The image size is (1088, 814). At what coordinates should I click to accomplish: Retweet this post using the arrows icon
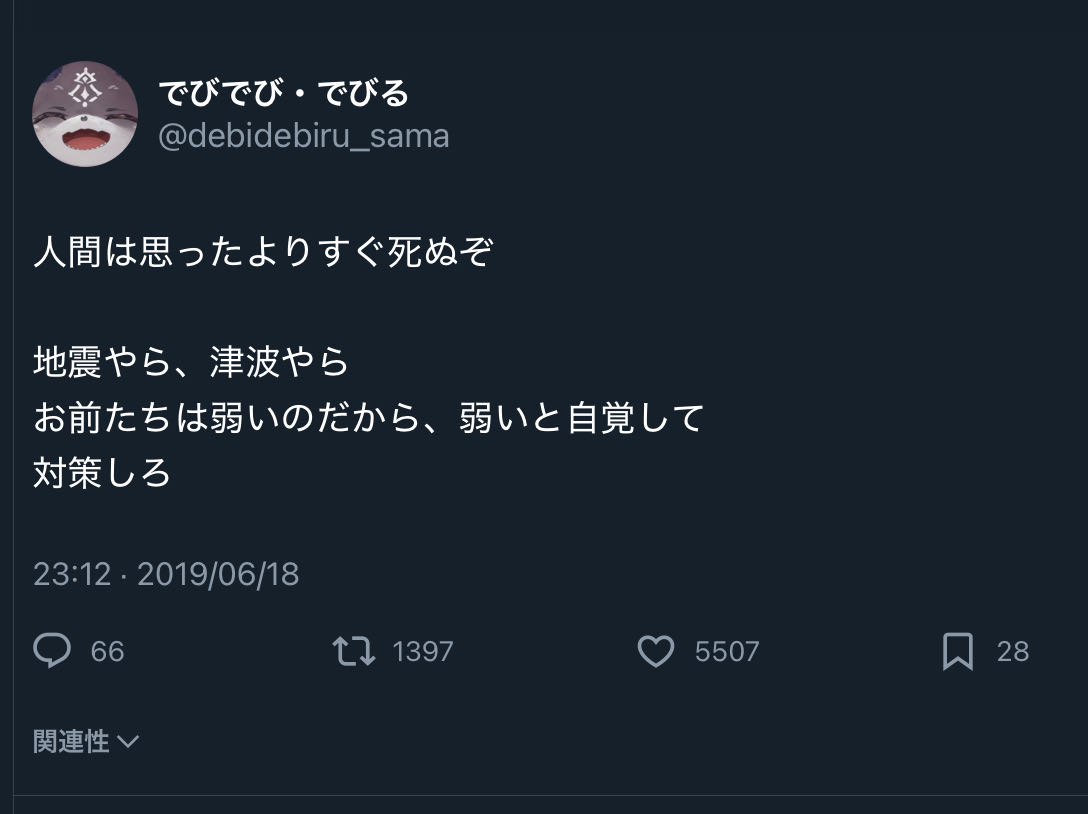point(353,652)
